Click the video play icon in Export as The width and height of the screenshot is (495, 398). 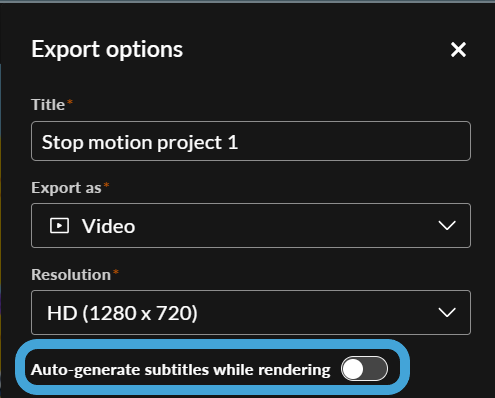tap(59, 226)
